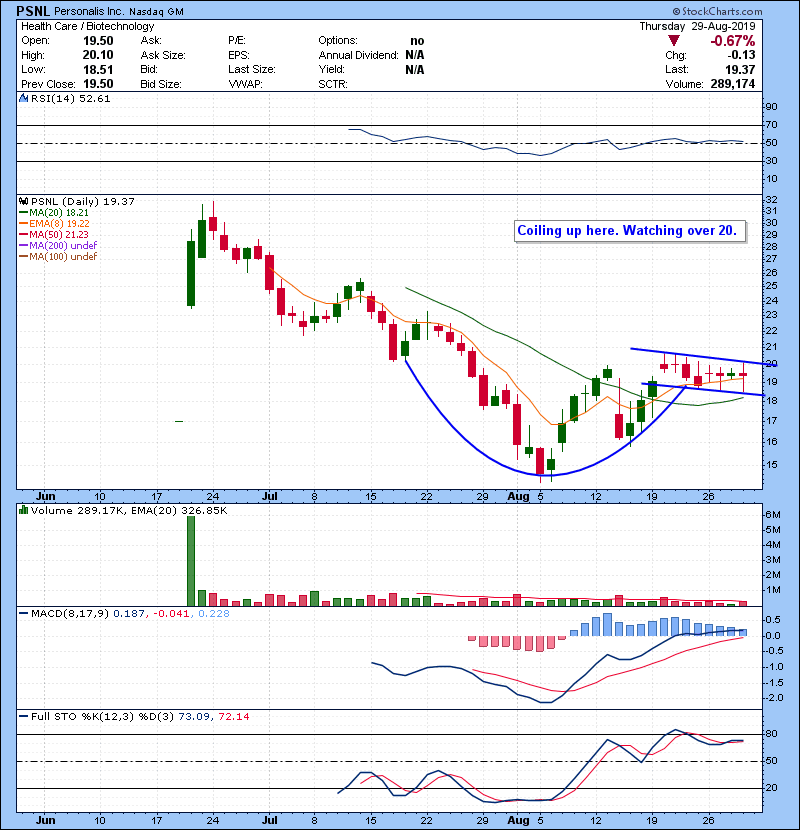Image resolution: width=800 pixels, height=830 pixels.
Task: Click the 20 level on stochastic axis
Action: [771, 788]
